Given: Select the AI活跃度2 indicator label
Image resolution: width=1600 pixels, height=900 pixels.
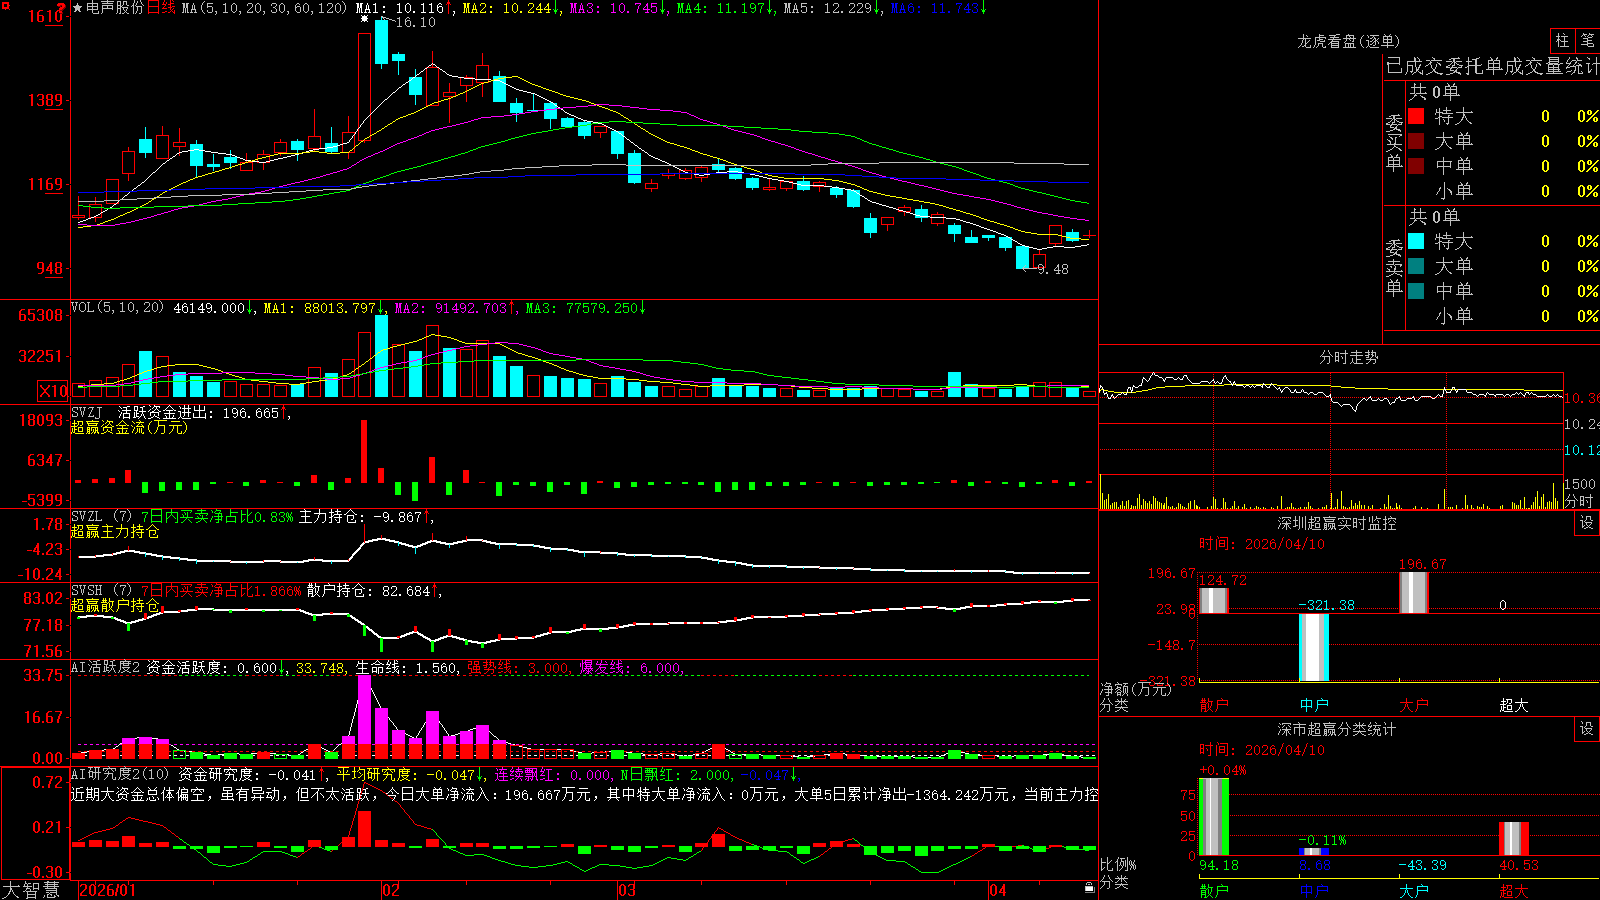Looking at the screenshot, I should click(x=105, y=667).
